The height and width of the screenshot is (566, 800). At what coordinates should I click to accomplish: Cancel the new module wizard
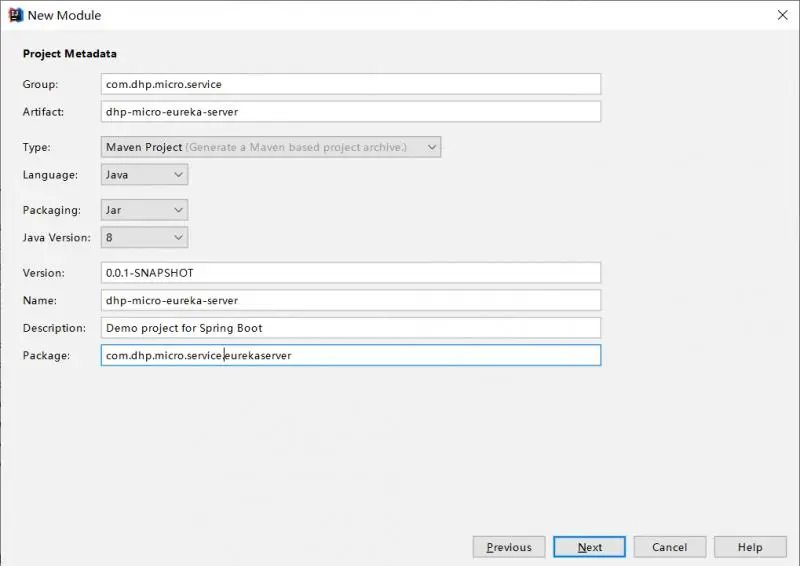tap(669, 547)
